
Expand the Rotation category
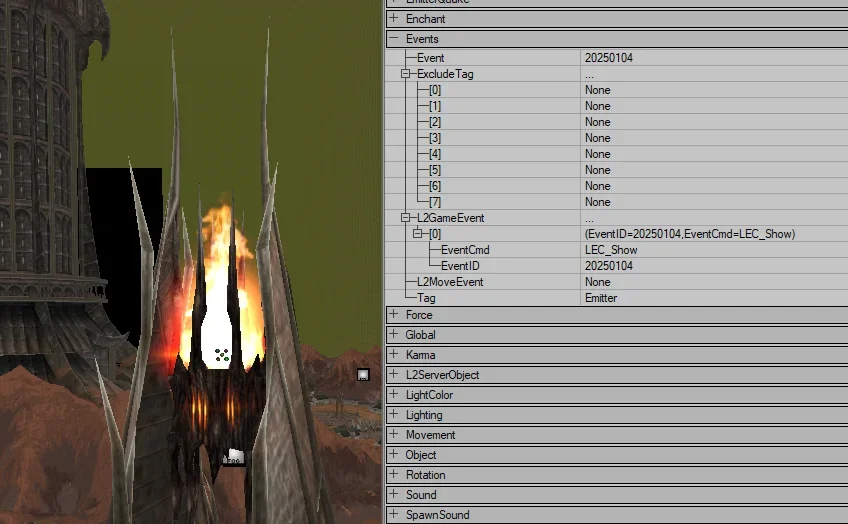pos(394,474)
